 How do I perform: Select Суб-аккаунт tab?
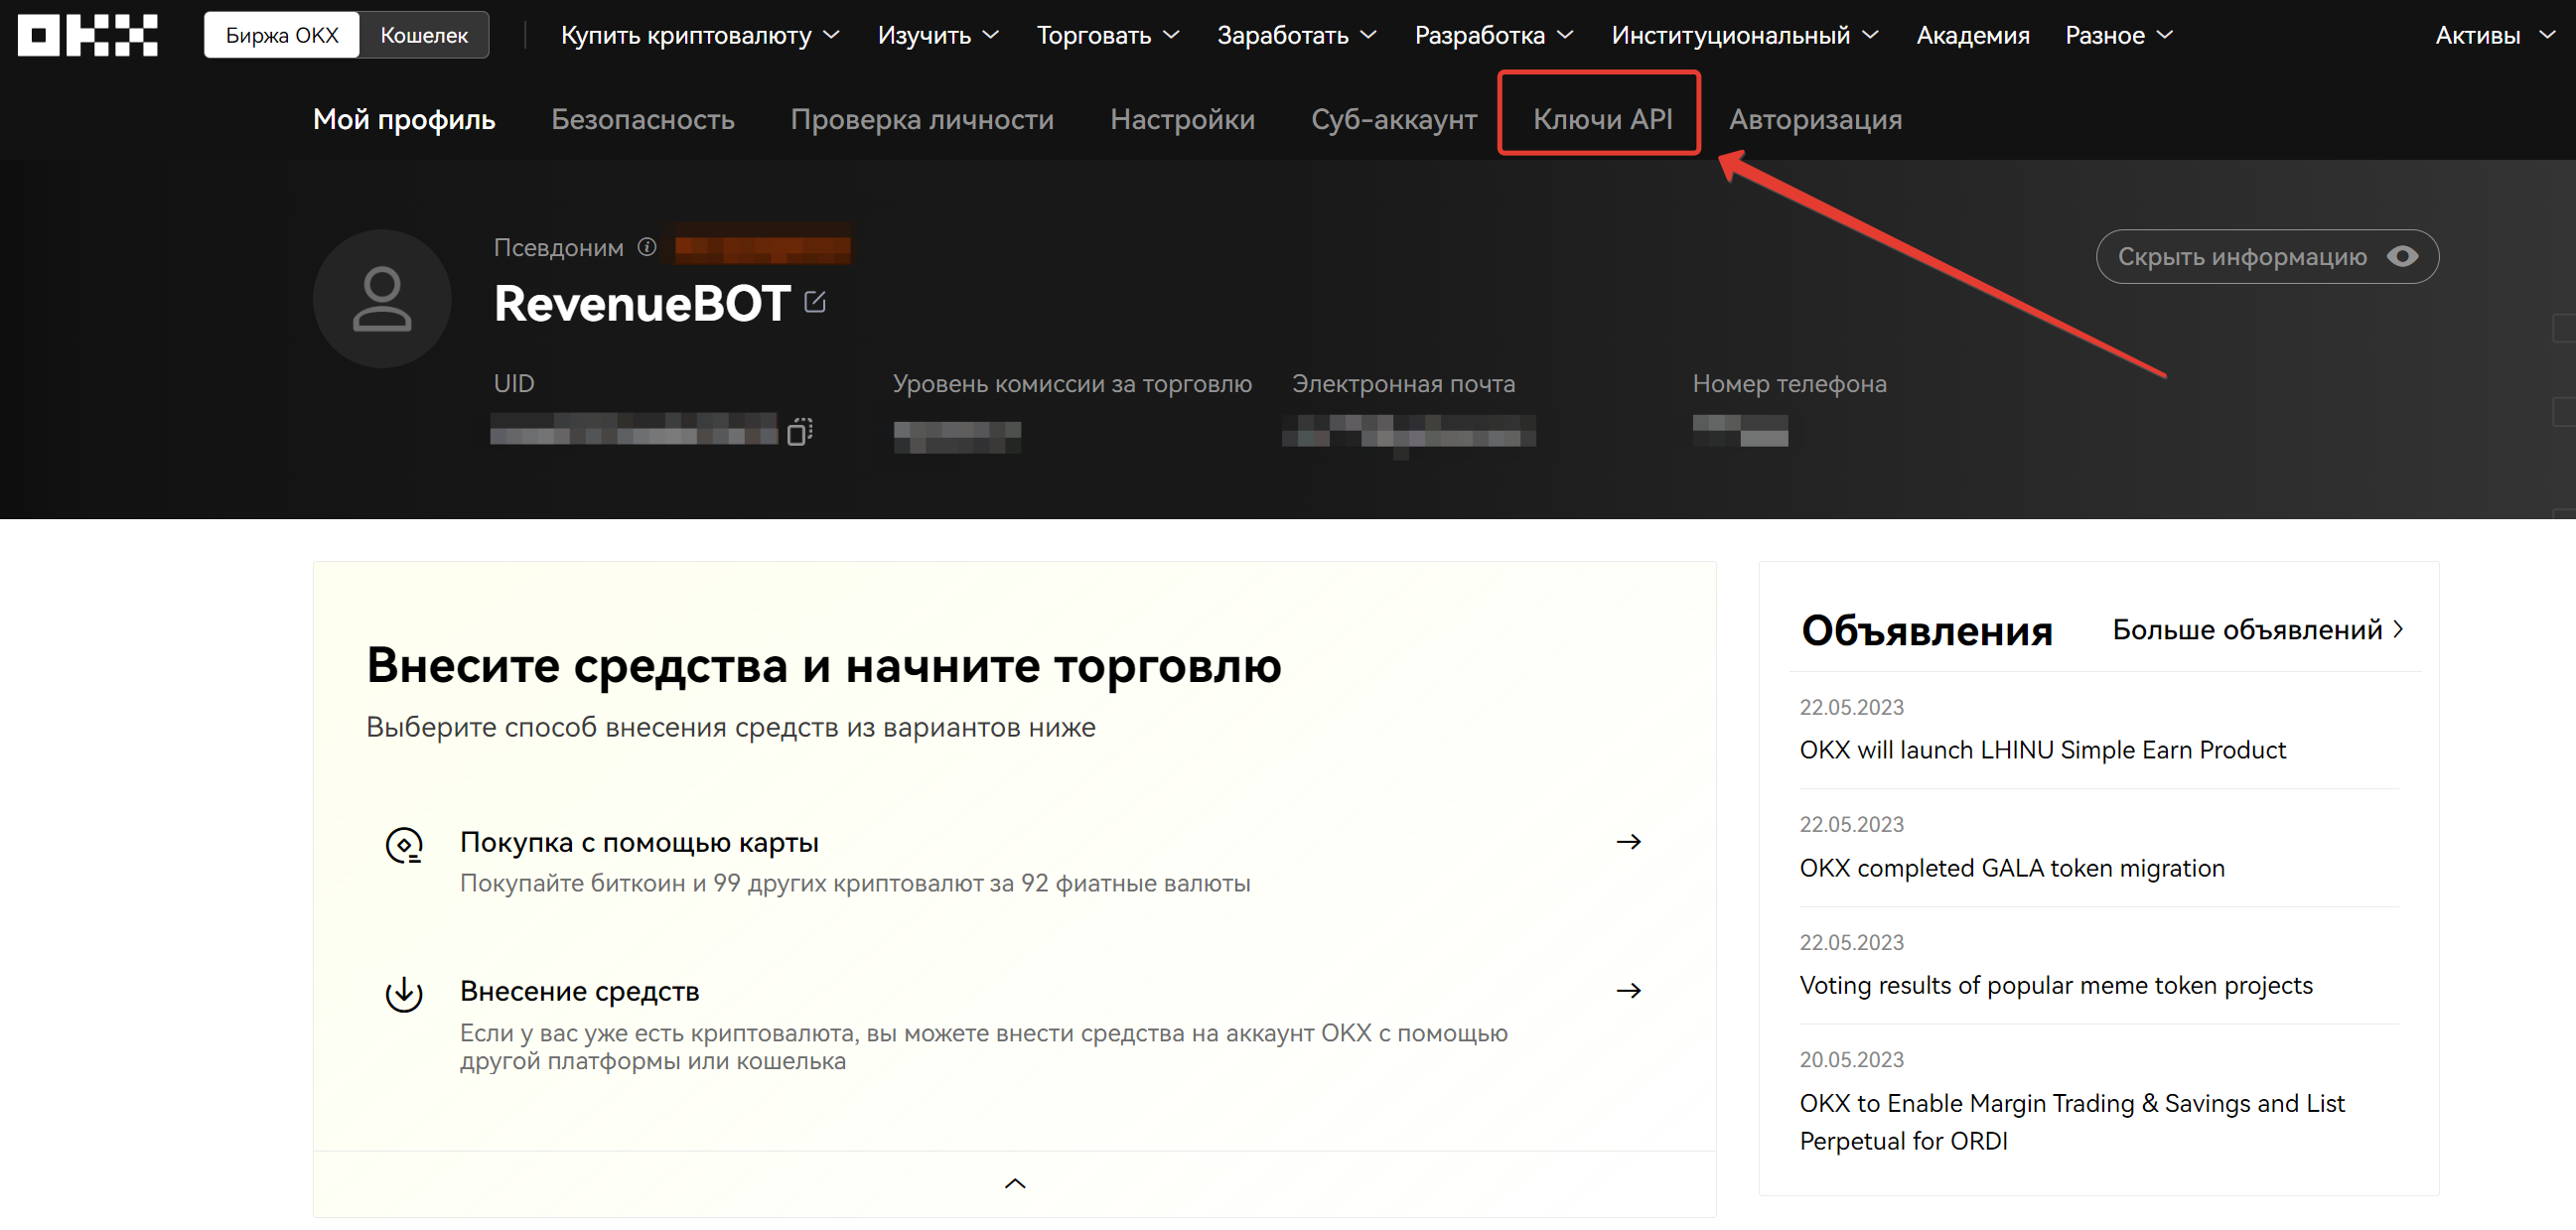pos(1394,119)
